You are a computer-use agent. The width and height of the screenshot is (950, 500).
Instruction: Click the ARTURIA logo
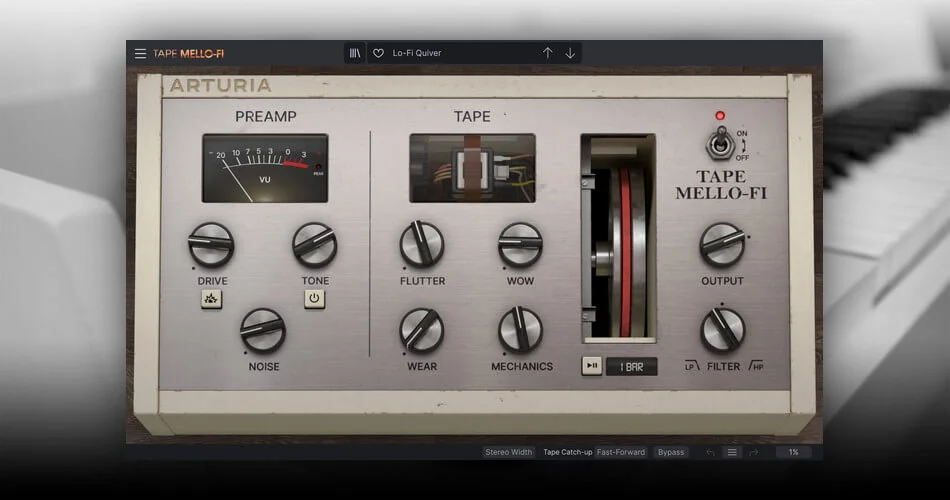click(x=221, y=85)
